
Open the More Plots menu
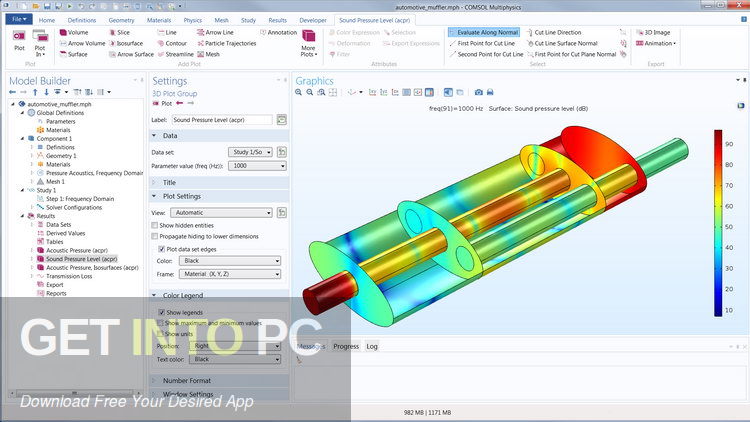coord(309,43)
